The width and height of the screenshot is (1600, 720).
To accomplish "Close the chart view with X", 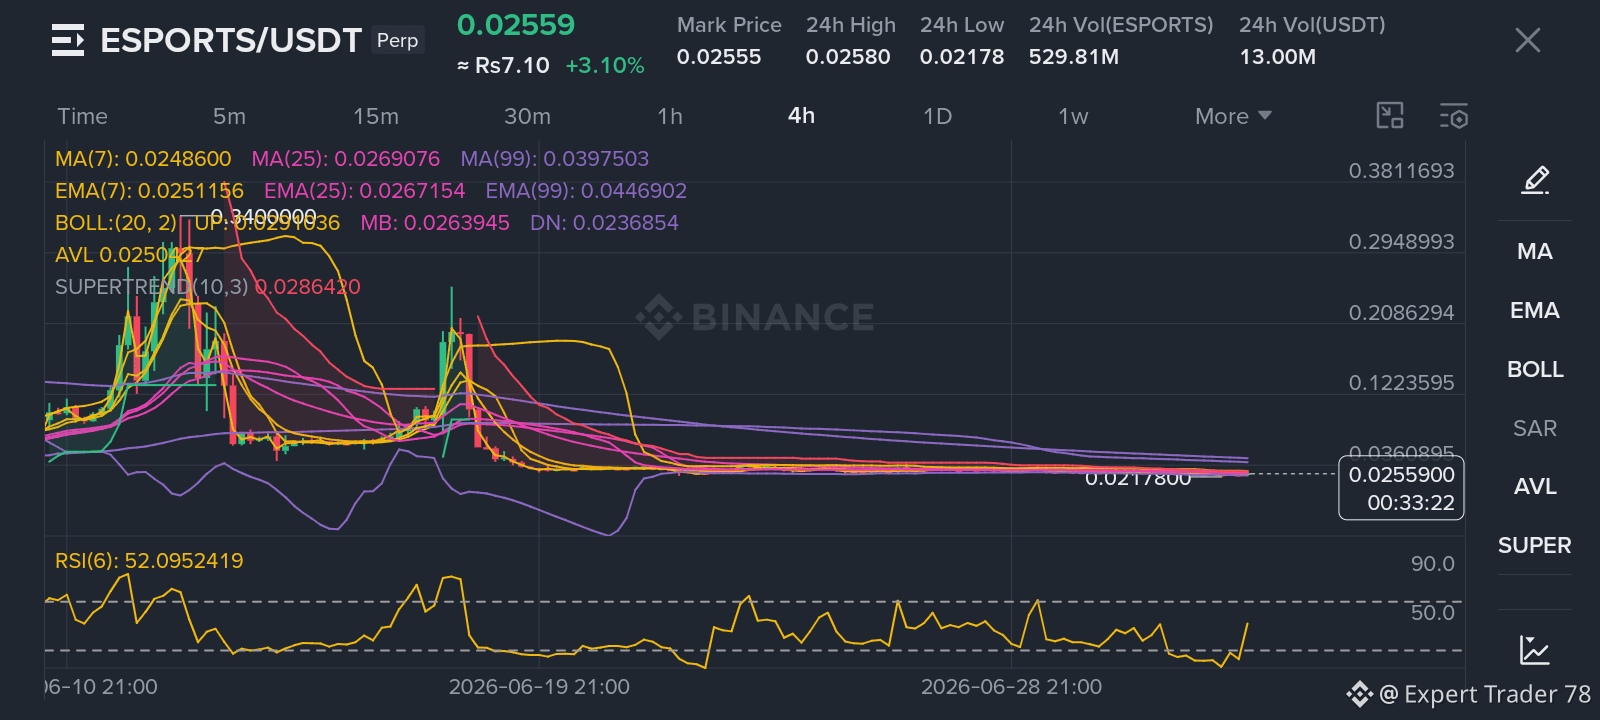I will tap(1527, 40).
